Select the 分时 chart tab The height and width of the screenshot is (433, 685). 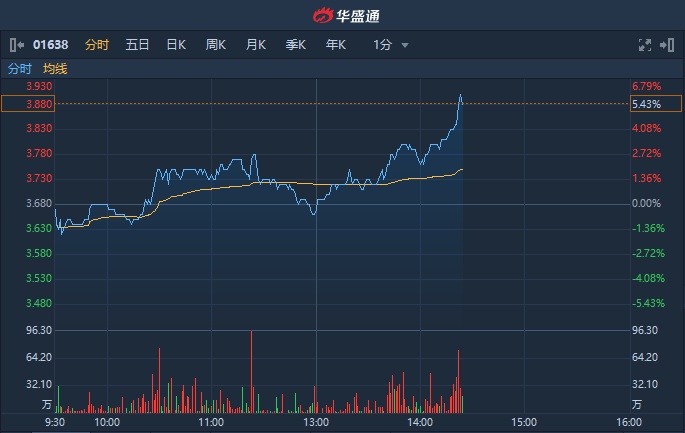(97, 45)
